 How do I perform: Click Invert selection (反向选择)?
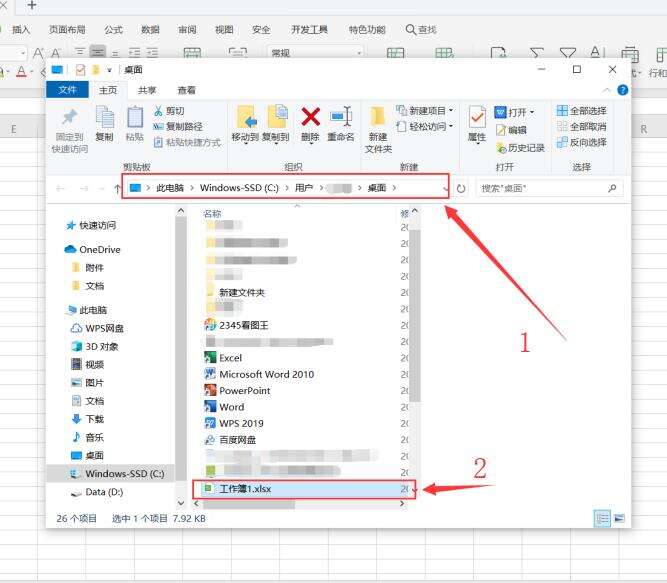(x=581, y=142)
